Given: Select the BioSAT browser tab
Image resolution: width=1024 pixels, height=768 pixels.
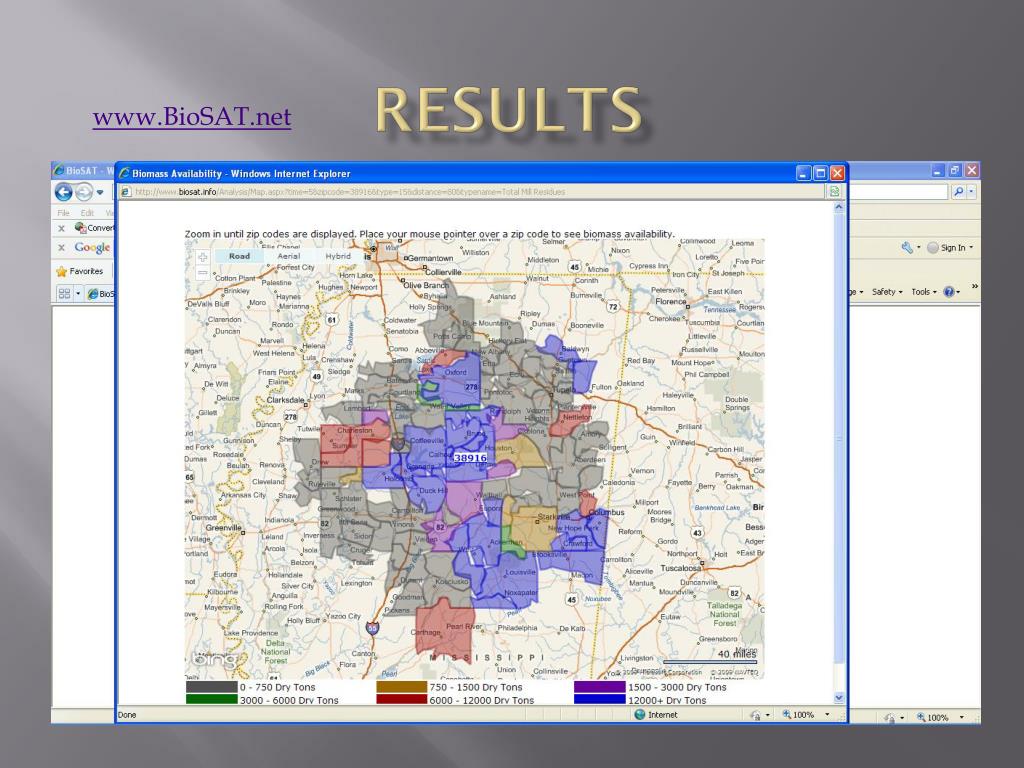Looking at the screenshot, I should (x=100, y=294).
